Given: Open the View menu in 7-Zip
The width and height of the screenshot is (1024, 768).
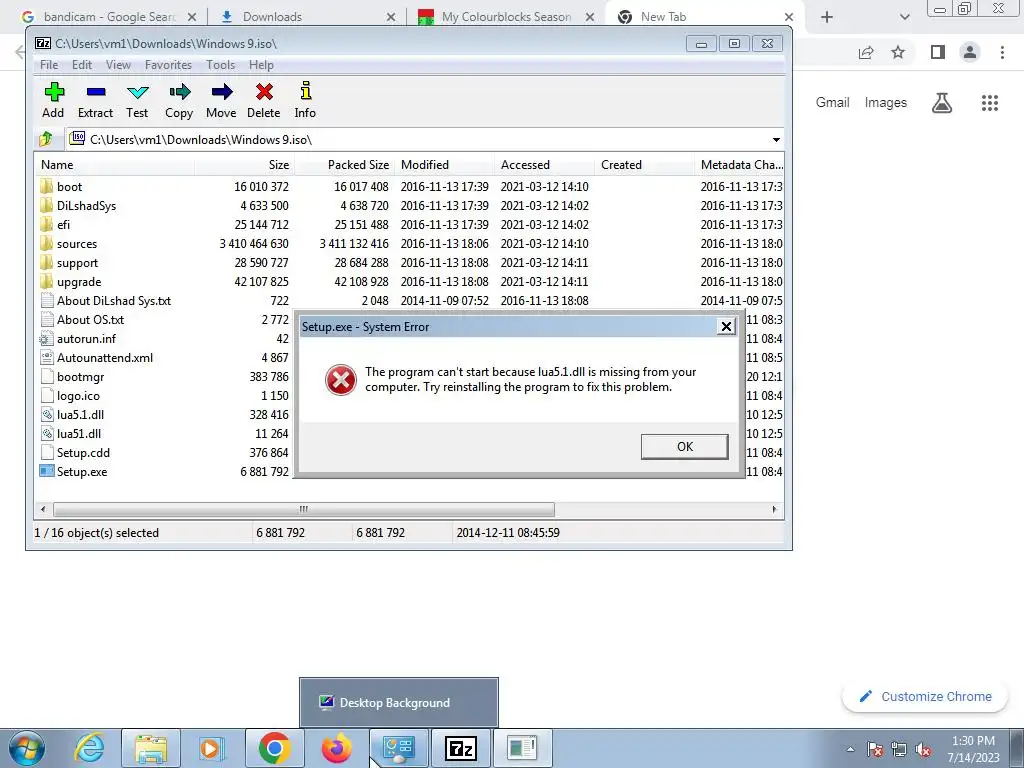Looking at the screenshot, I should (x=118, y=65).
